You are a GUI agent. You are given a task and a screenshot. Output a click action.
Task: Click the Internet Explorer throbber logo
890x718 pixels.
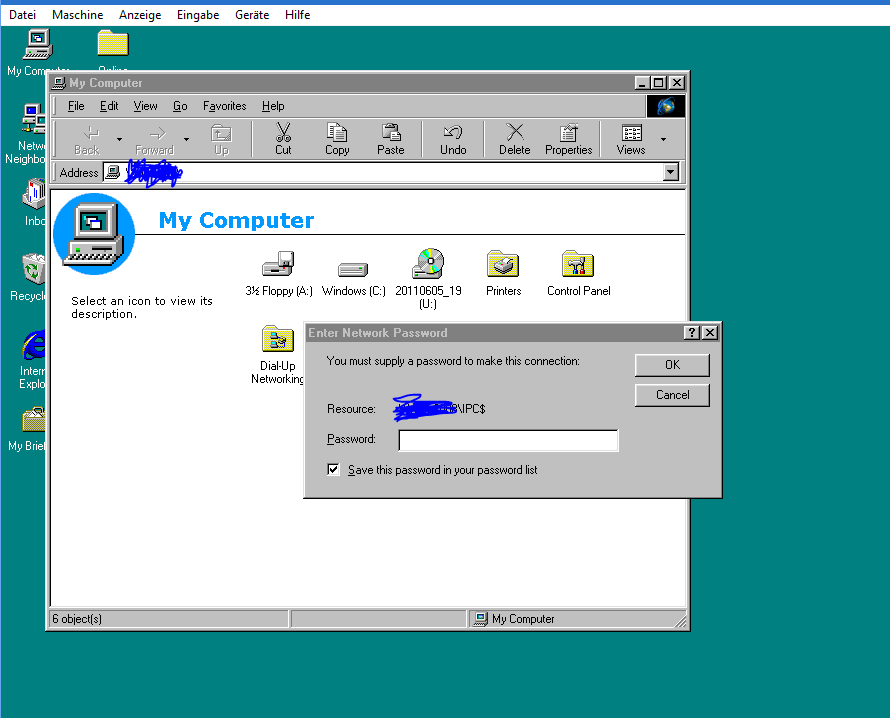666,106
